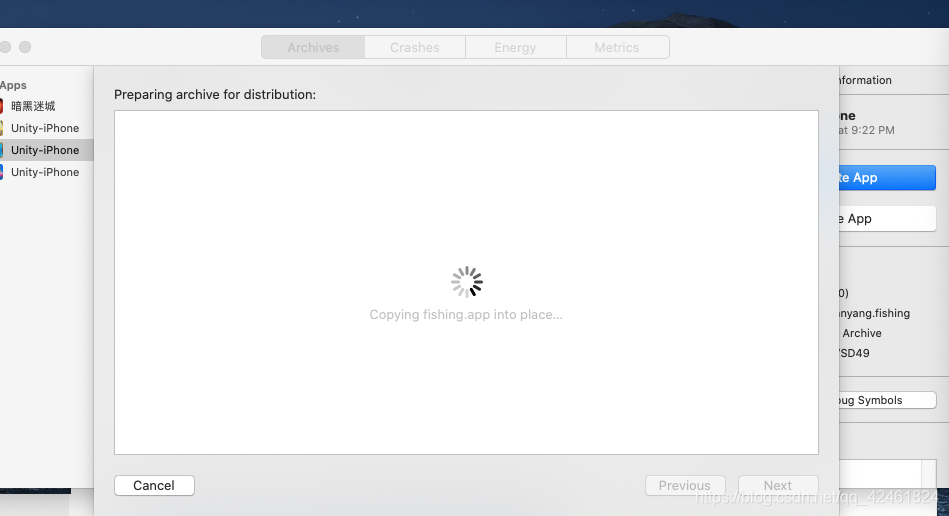Select the last Unity-iPhone app entry
Screen dimensions: 949x516
coord(45,172)
